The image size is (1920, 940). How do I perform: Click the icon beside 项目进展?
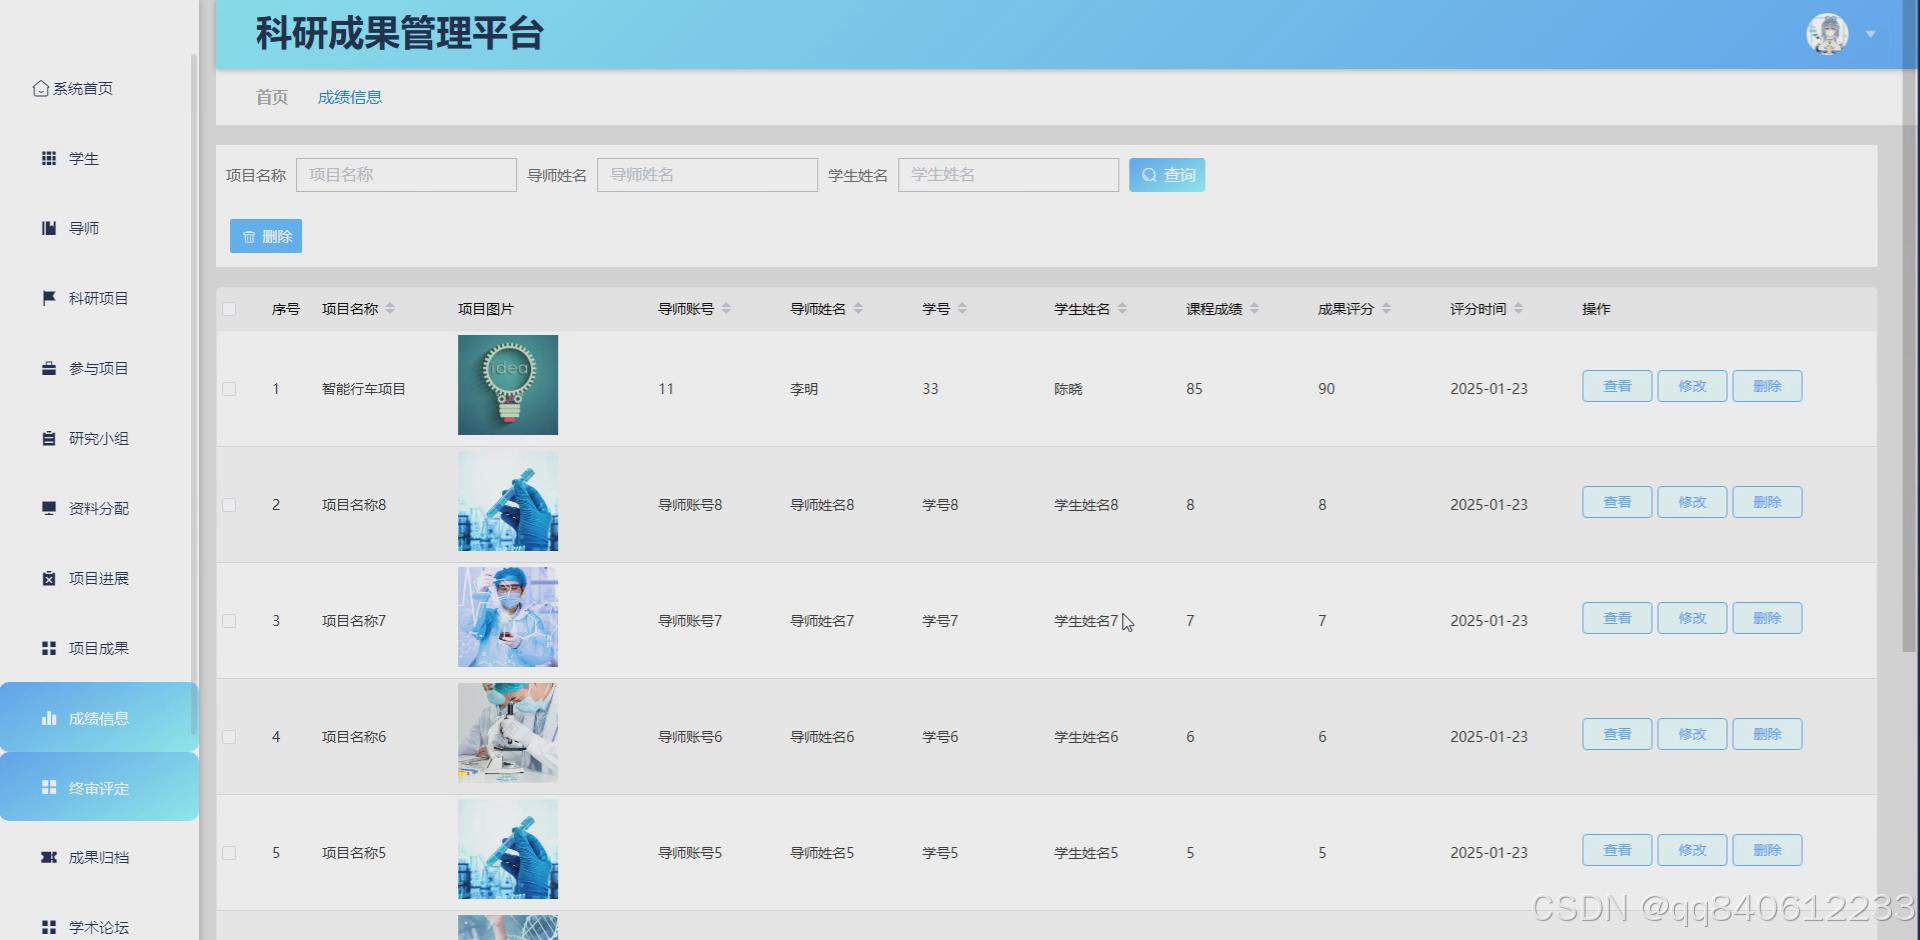pyautogui.click(x=48, y=578)
